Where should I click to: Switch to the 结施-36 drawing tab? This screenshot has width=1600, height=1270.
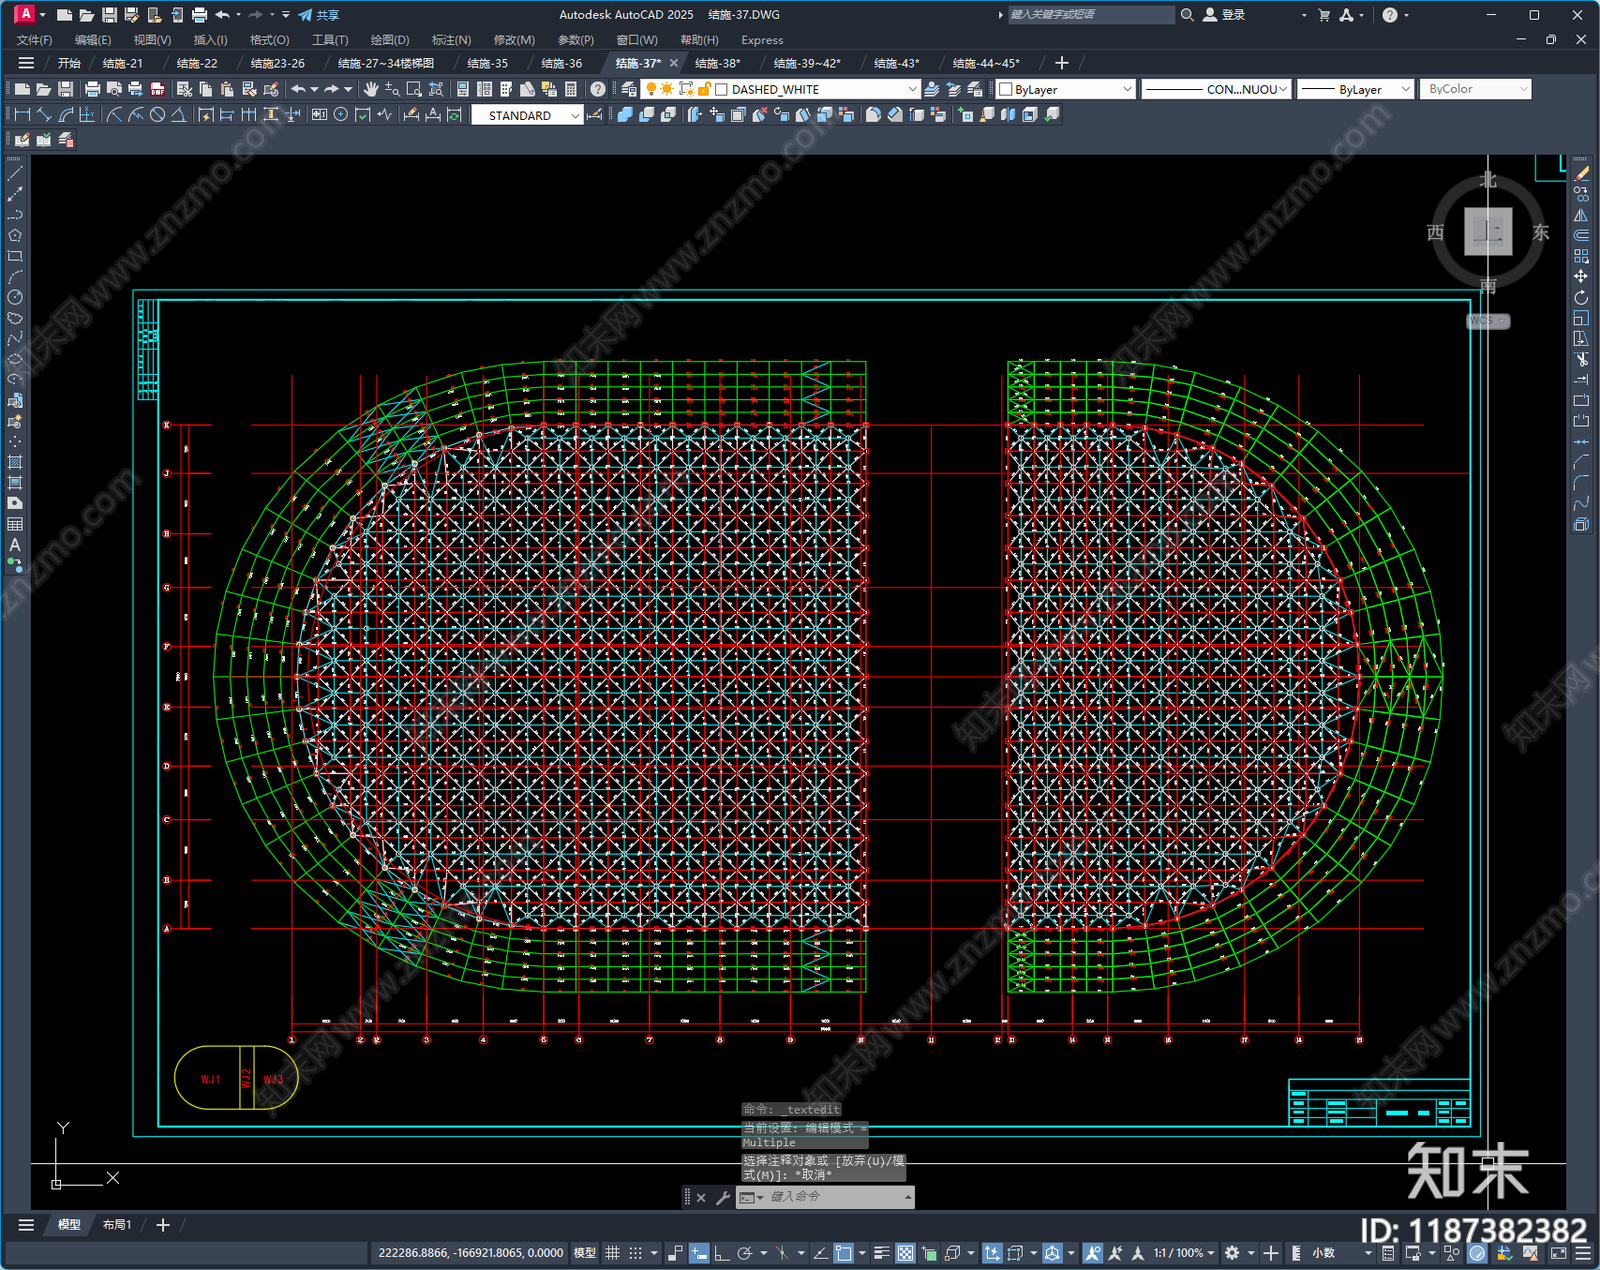562,63
